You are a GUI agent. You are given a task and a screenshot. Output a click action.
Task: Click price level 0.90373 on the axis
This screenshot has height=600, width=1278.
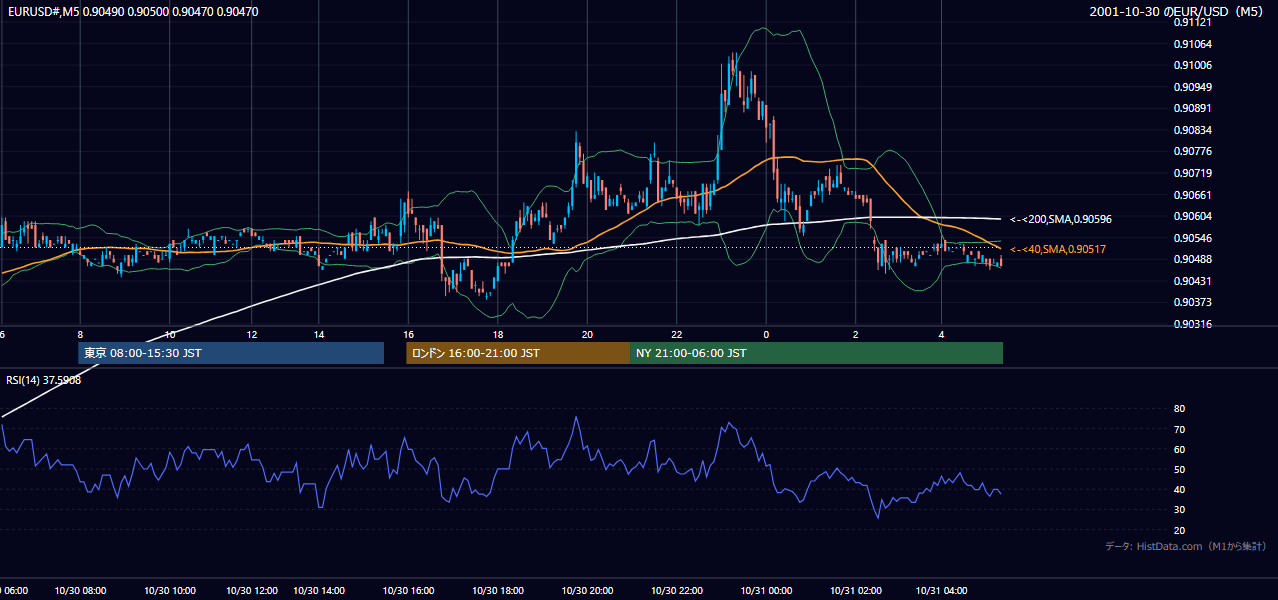(1192, 302)
